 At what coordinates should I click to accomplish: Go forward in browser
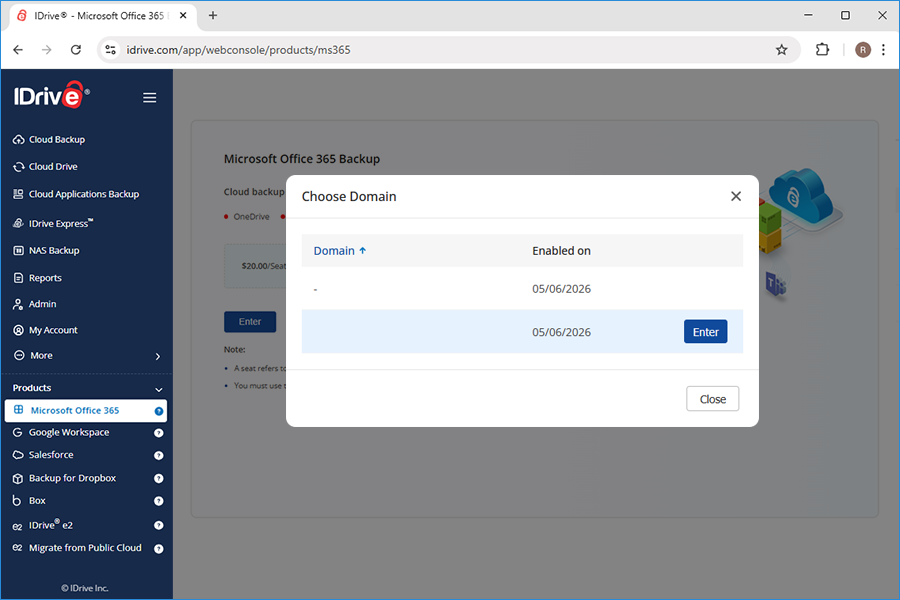pyautogui.click(x=46, y=50)
